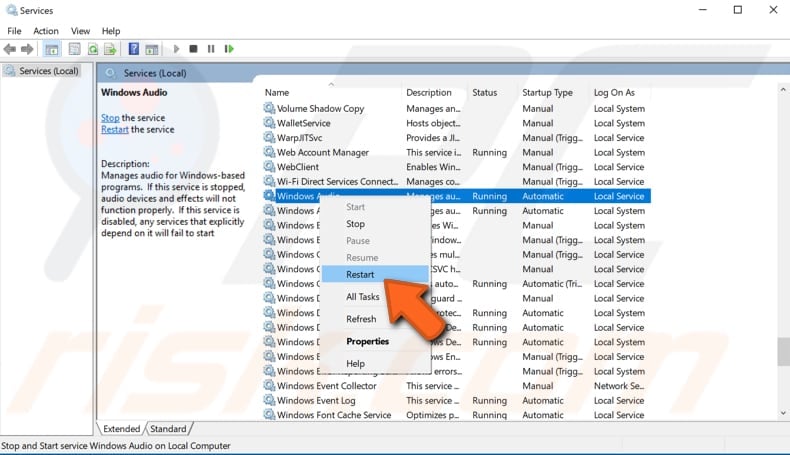Choose Help in the context menu
The width and height of the screenshot is (790, 455).
click(375, 363)
